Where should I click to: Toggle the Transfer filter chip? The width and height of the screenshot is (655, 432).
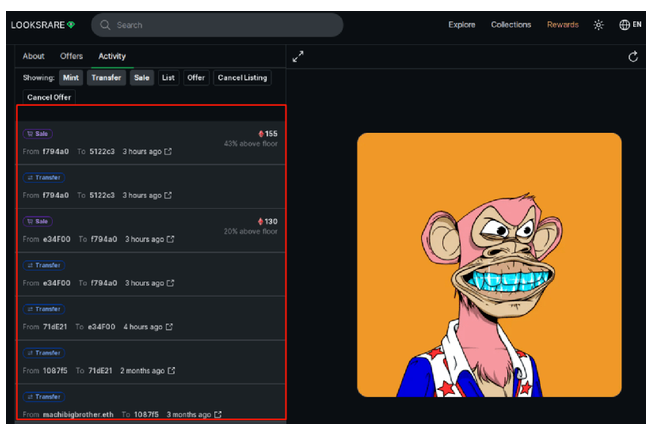click(106, 78)
